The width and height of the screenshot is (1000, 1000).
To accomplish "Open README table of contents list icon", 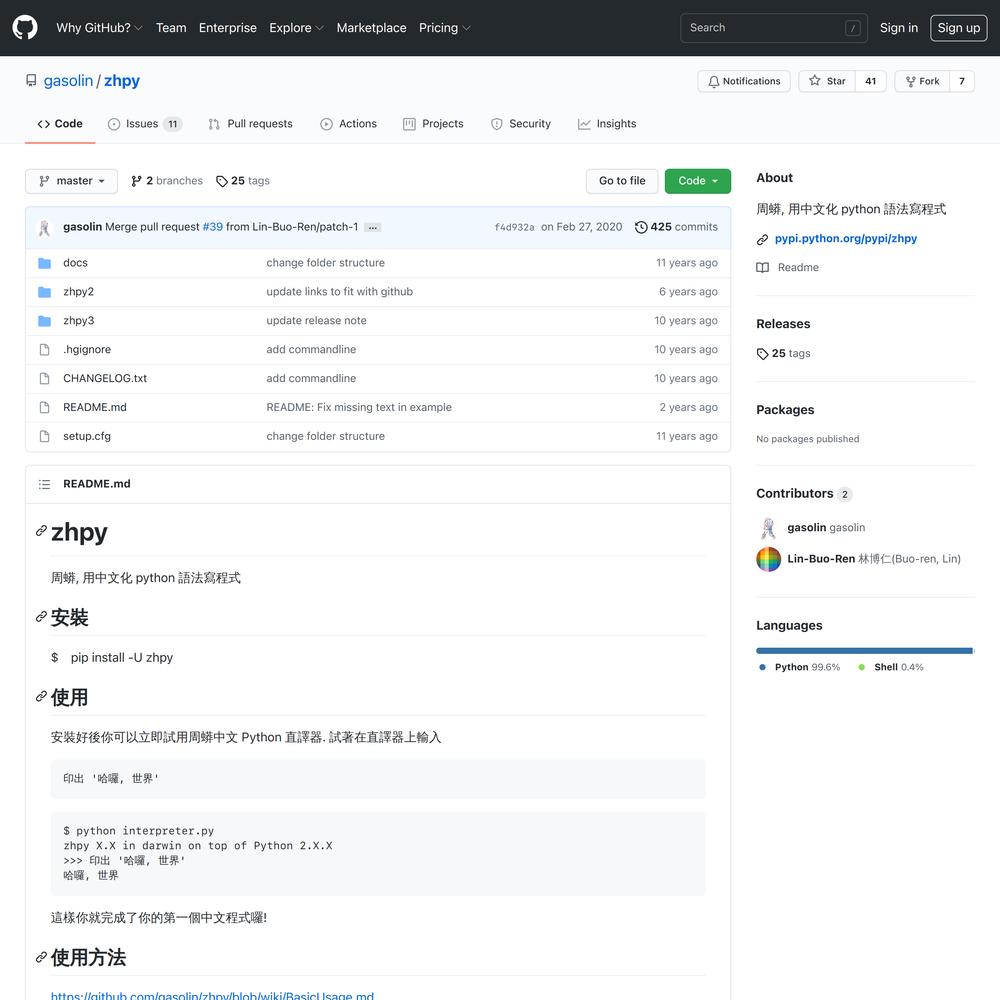I will click(x=44, y=484).
